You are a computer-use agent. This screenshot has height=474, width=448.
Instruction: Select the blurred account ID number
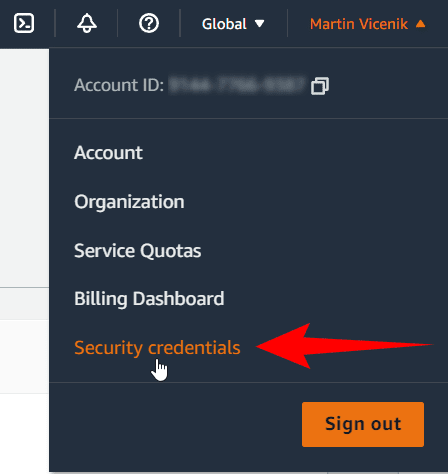[x=236, y=85]
